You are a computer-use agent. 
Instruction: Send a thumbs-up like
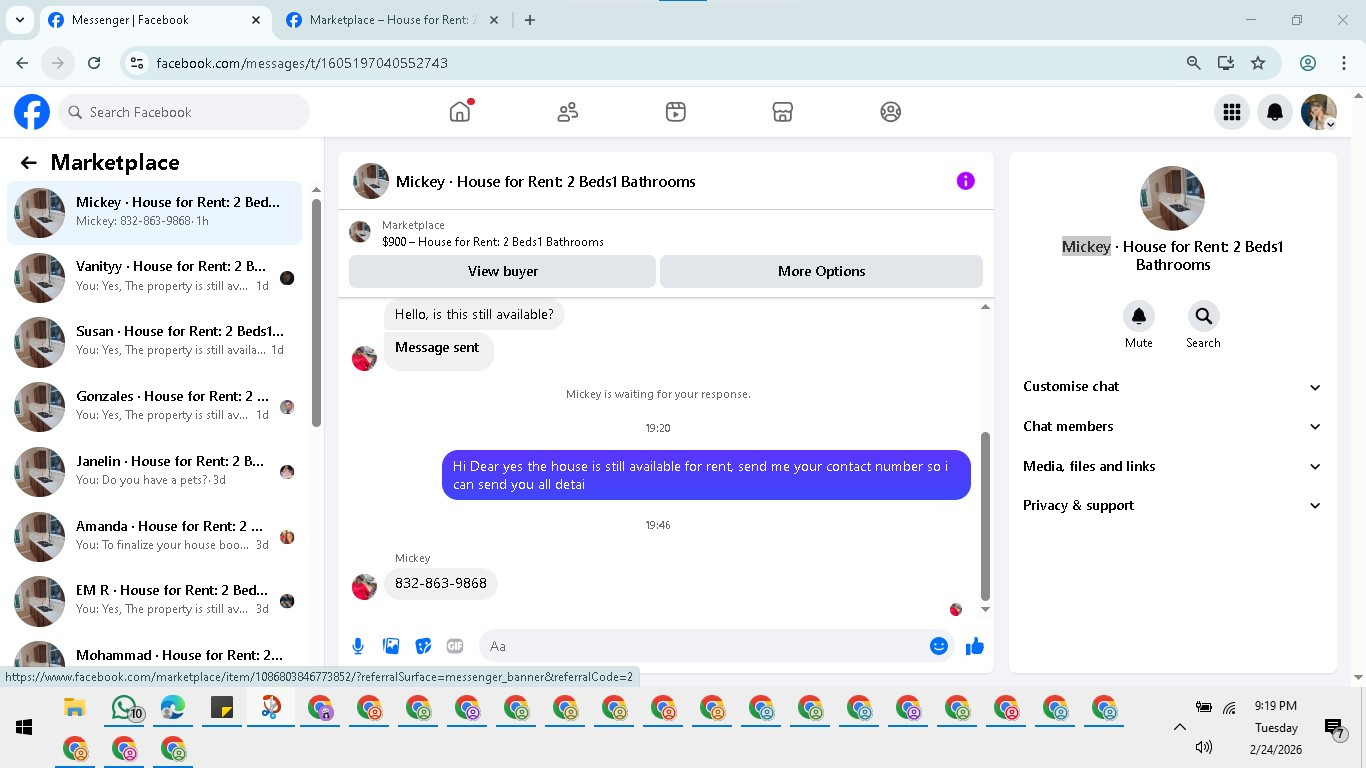click(975, 646)
